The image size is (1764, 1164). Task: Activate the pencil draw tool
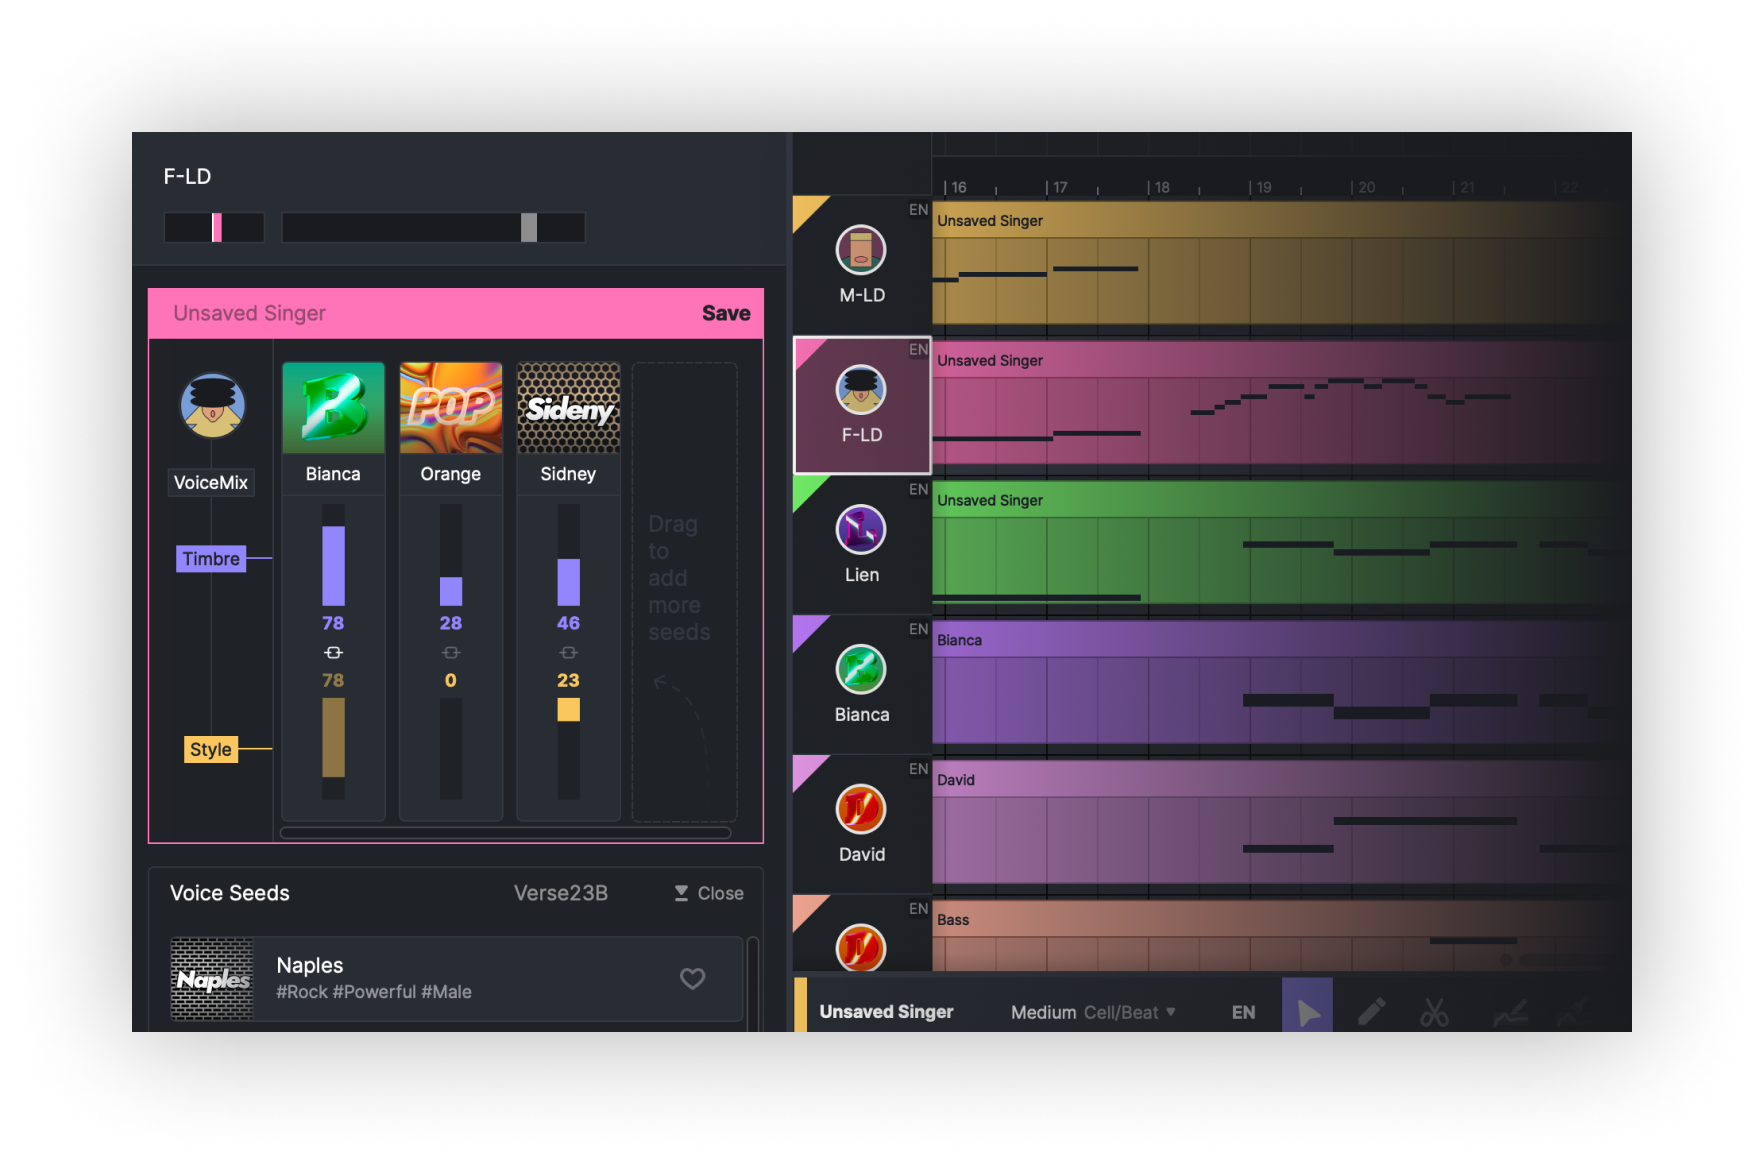[x=1371, y=1012]
